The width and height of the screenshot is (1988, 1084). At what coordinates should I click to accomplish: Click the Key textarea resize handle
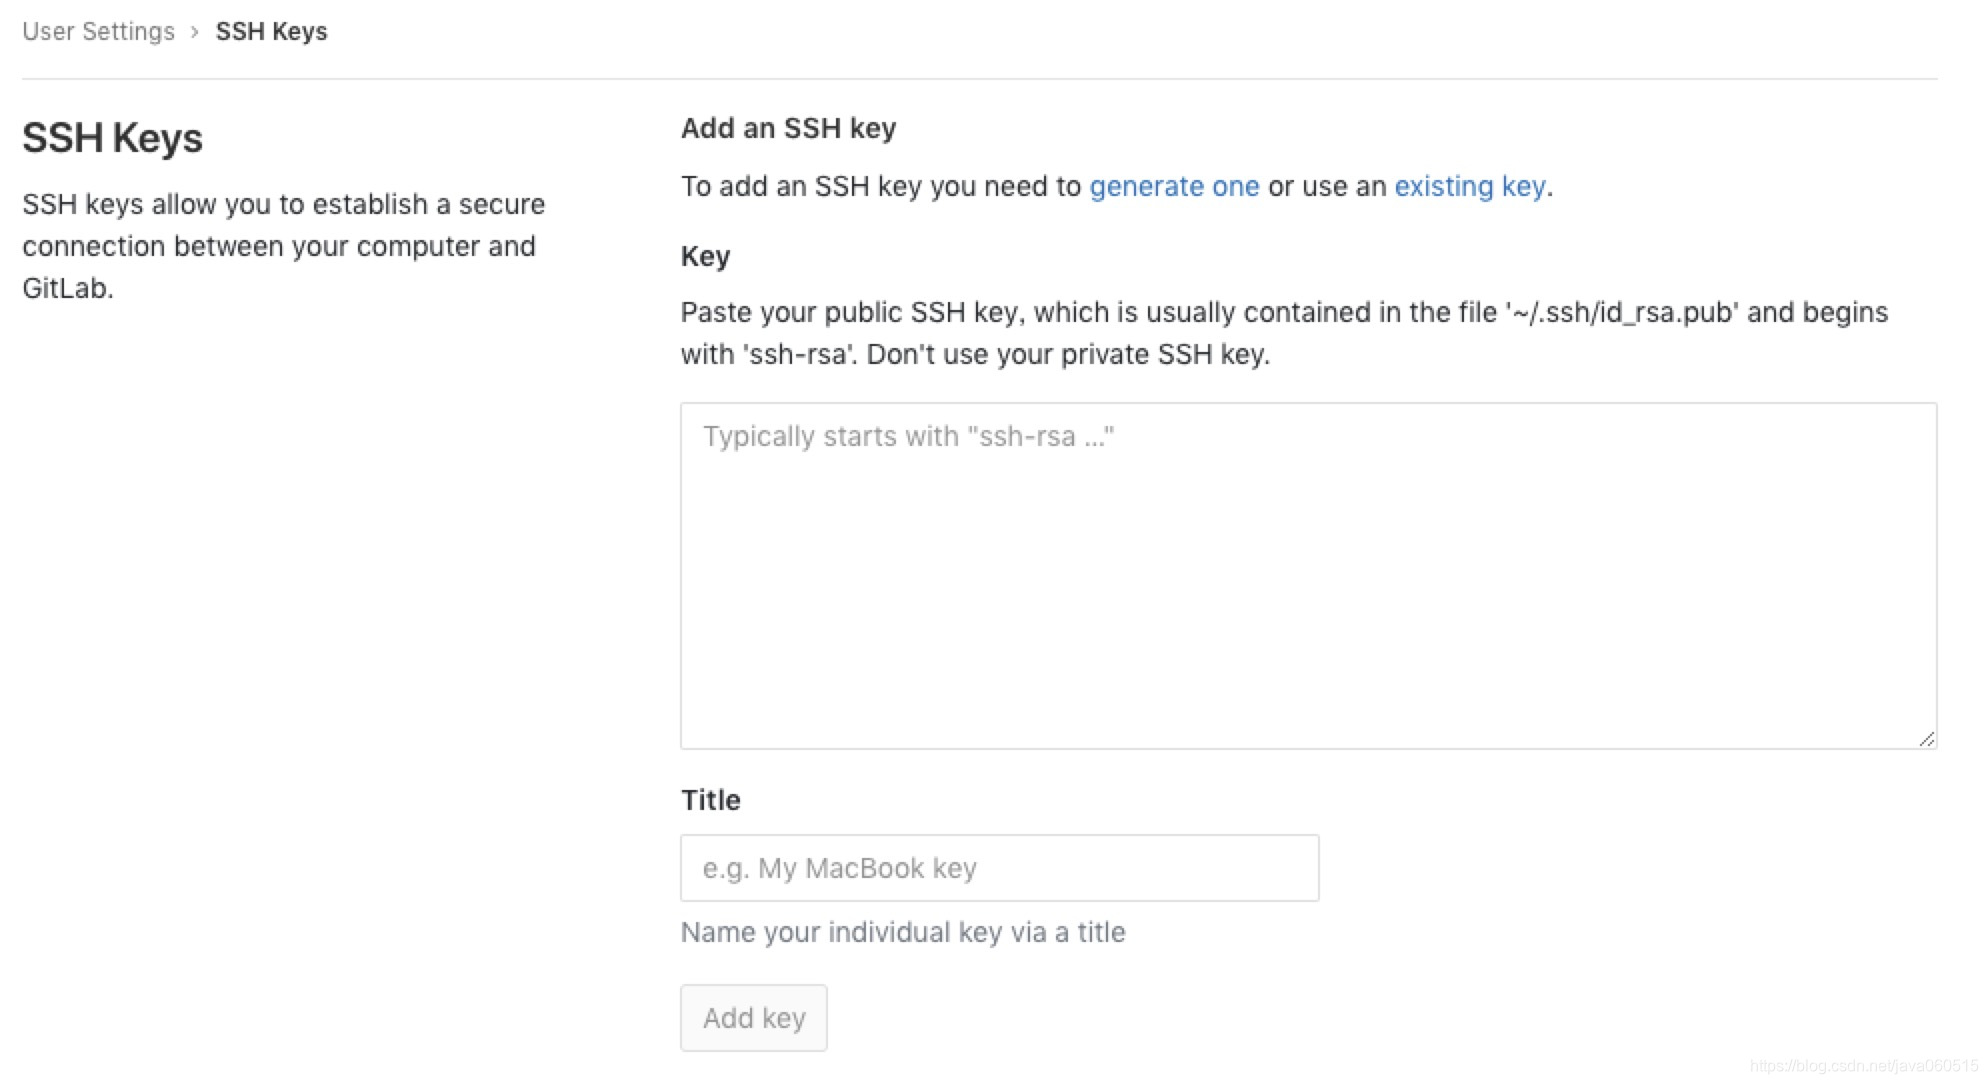[x=1926, y=739]
